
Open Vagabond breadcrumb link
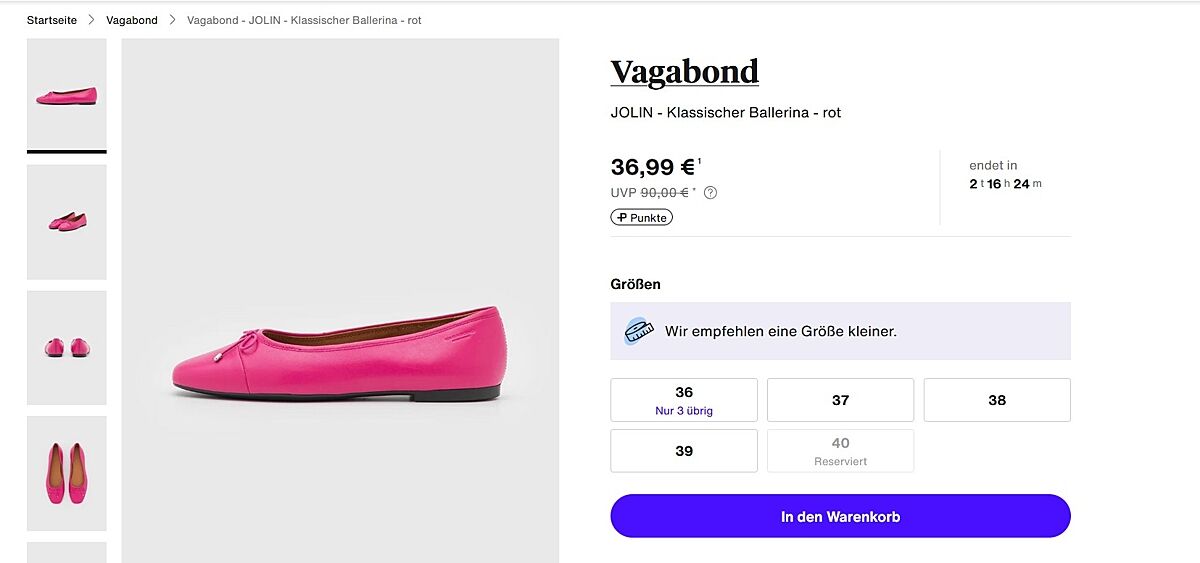[132, 20]
